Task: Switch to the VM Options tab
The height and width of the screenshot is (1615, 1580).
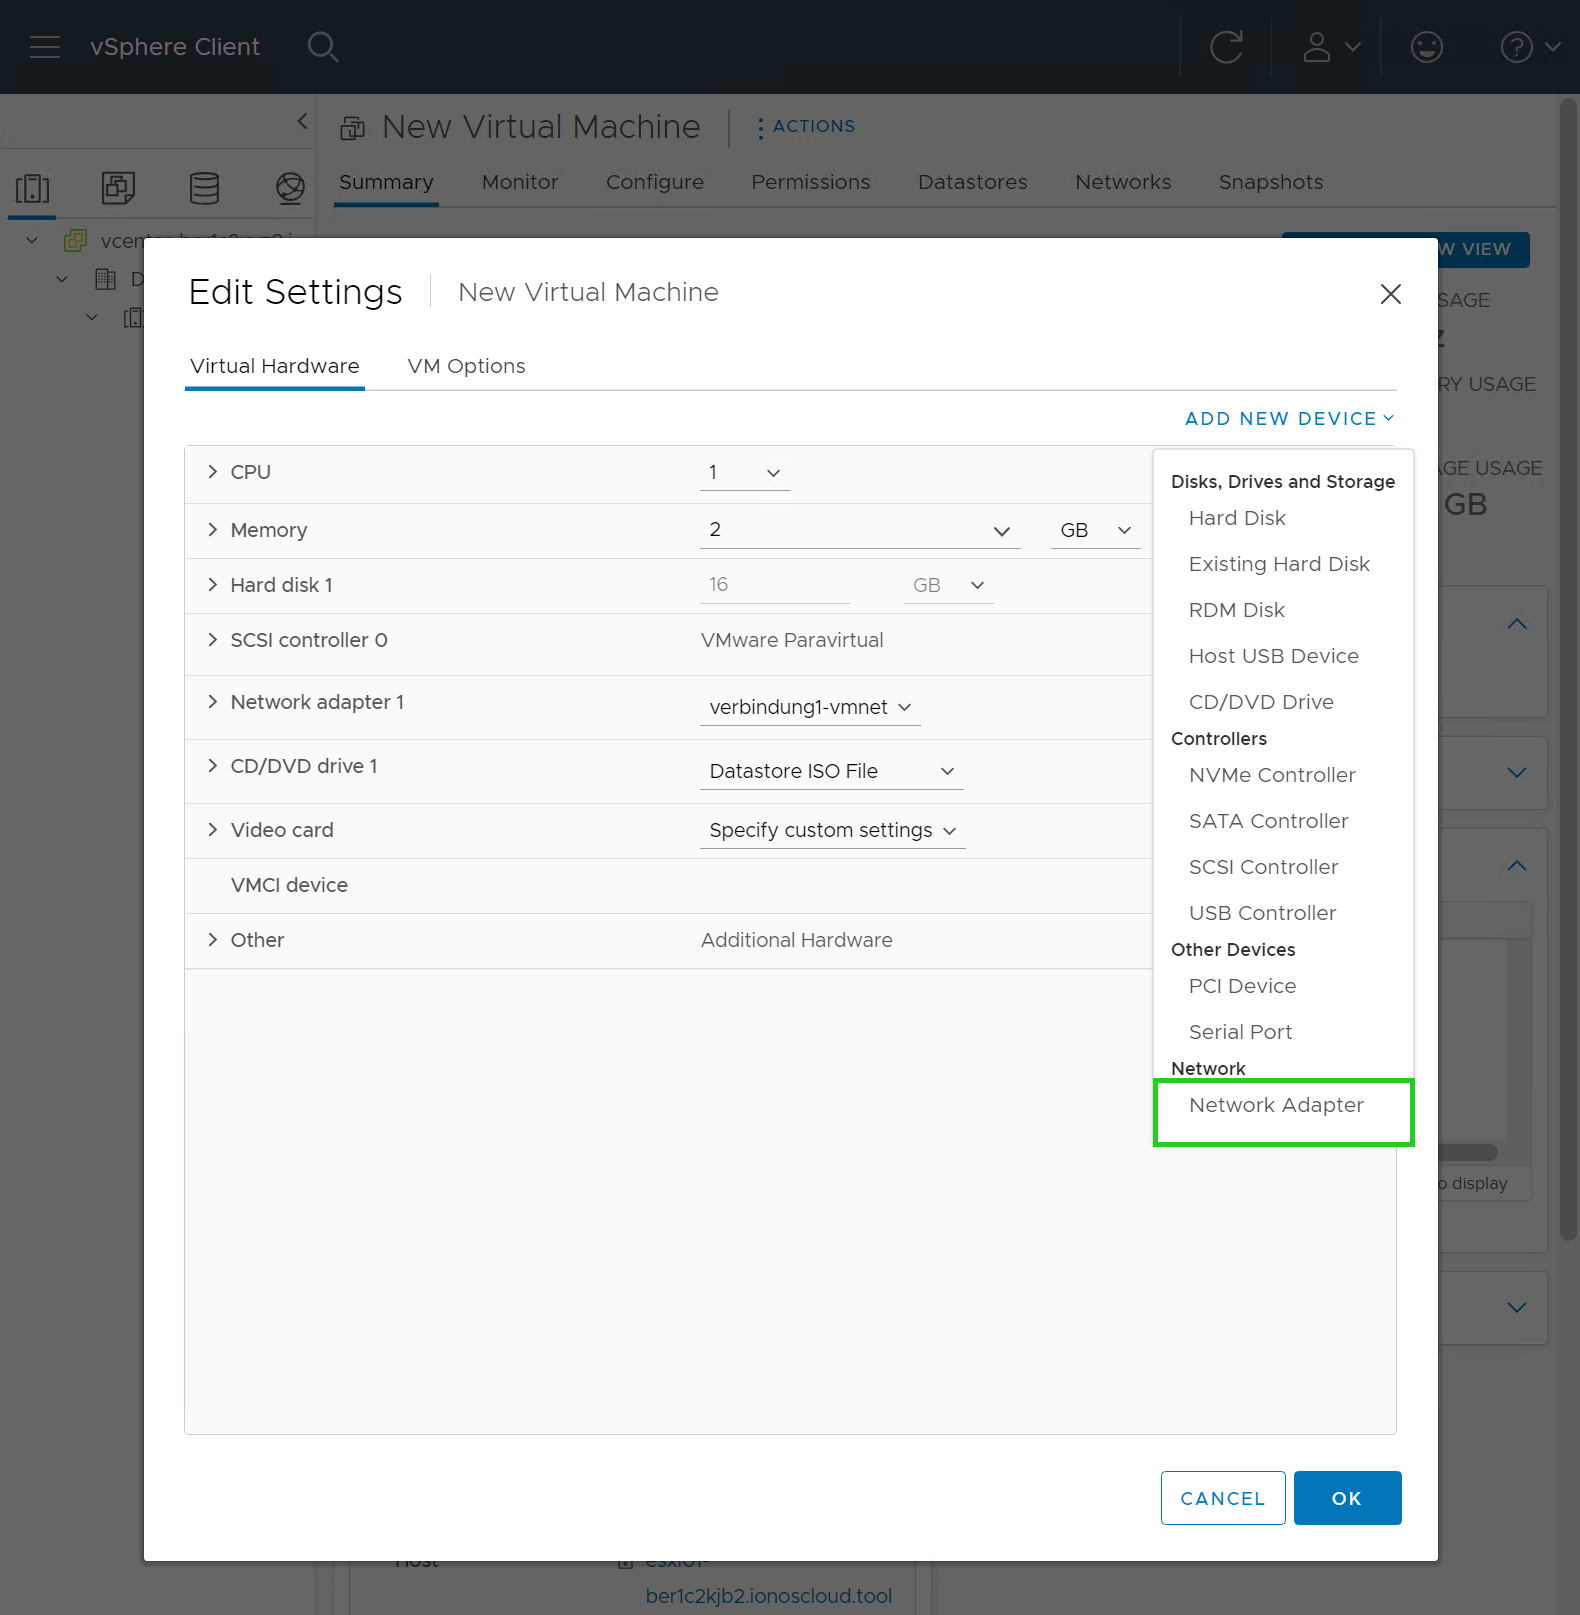Action: [x=466, y=366]
